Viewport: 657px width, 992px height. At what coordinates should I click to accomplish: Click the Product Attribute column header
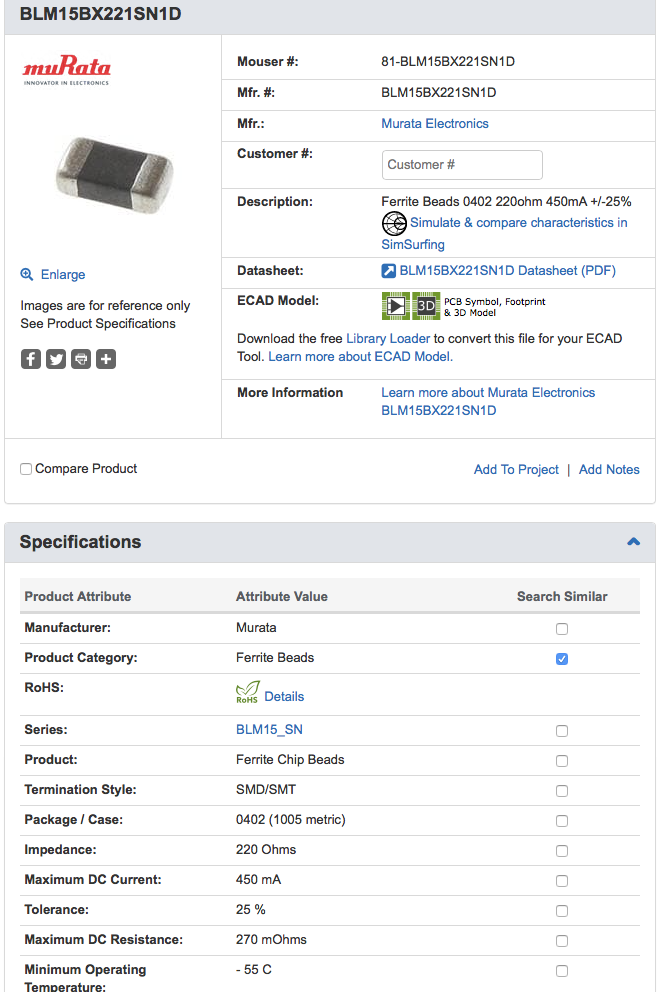click(78, 597)
